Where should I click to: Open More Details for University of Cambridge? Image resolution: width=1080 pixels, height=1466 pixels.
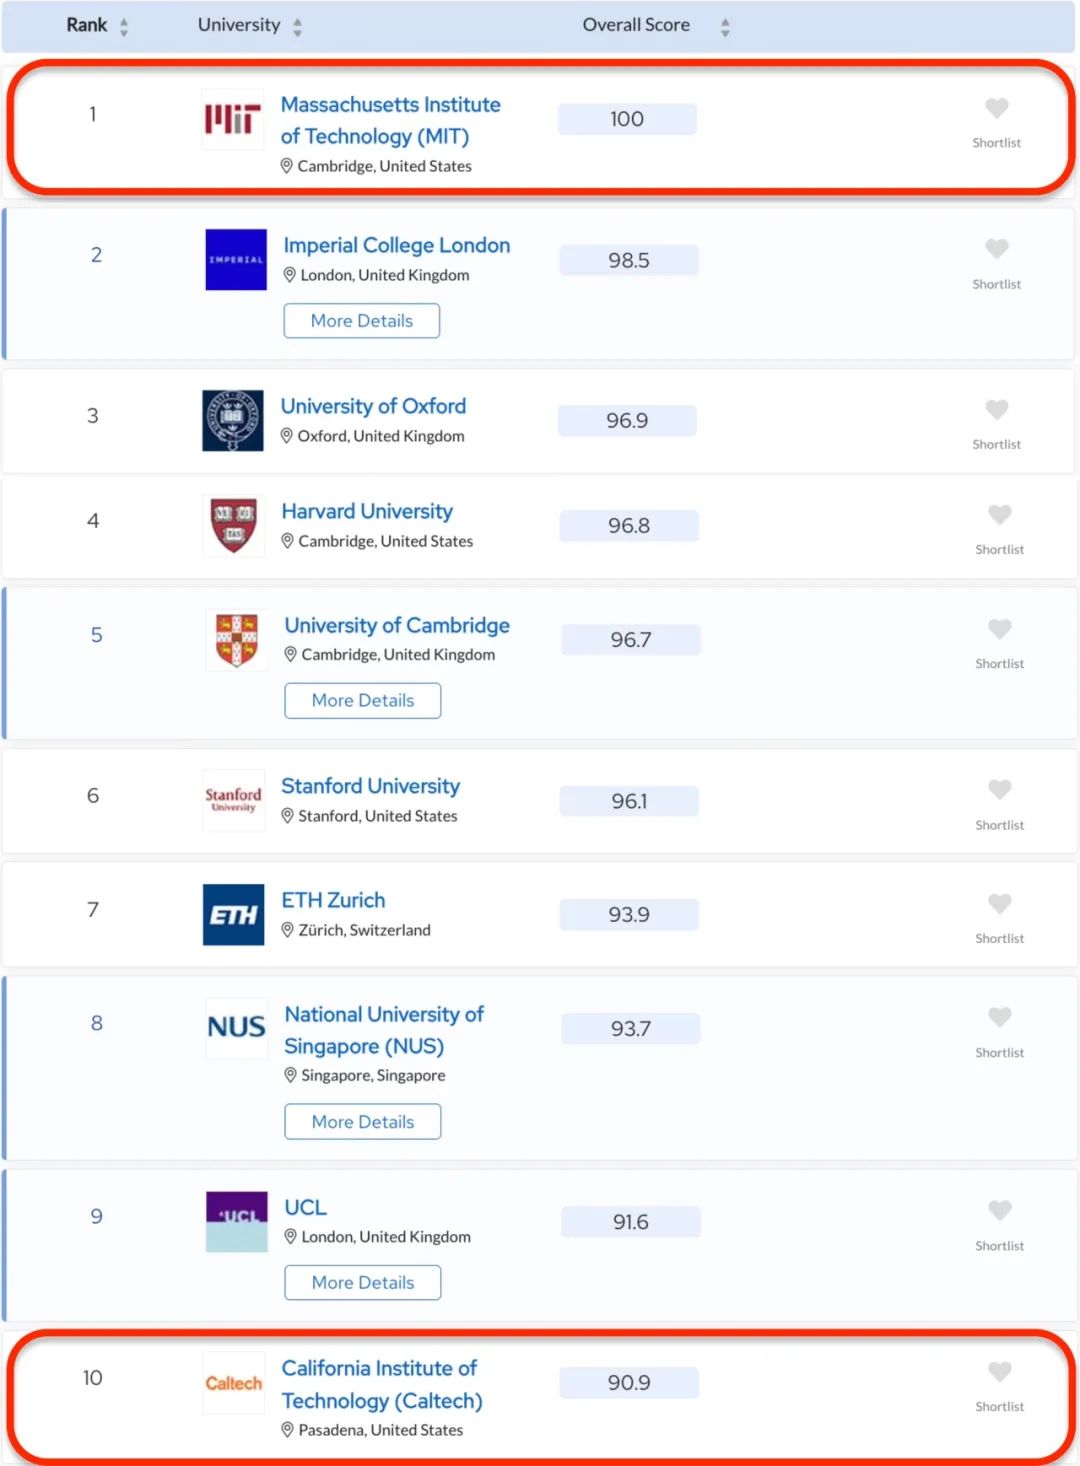[x=363, y=701]
